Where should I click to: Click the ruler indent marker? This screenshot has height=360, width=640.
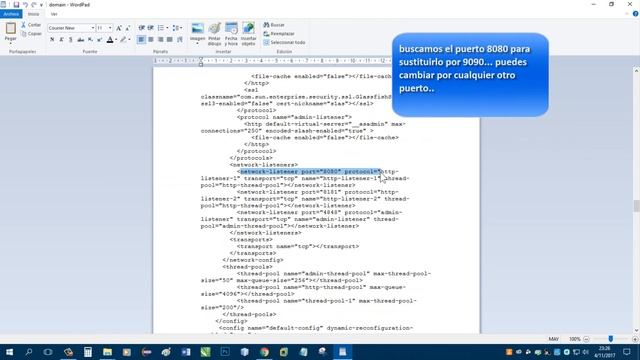[x=200, y=62]
